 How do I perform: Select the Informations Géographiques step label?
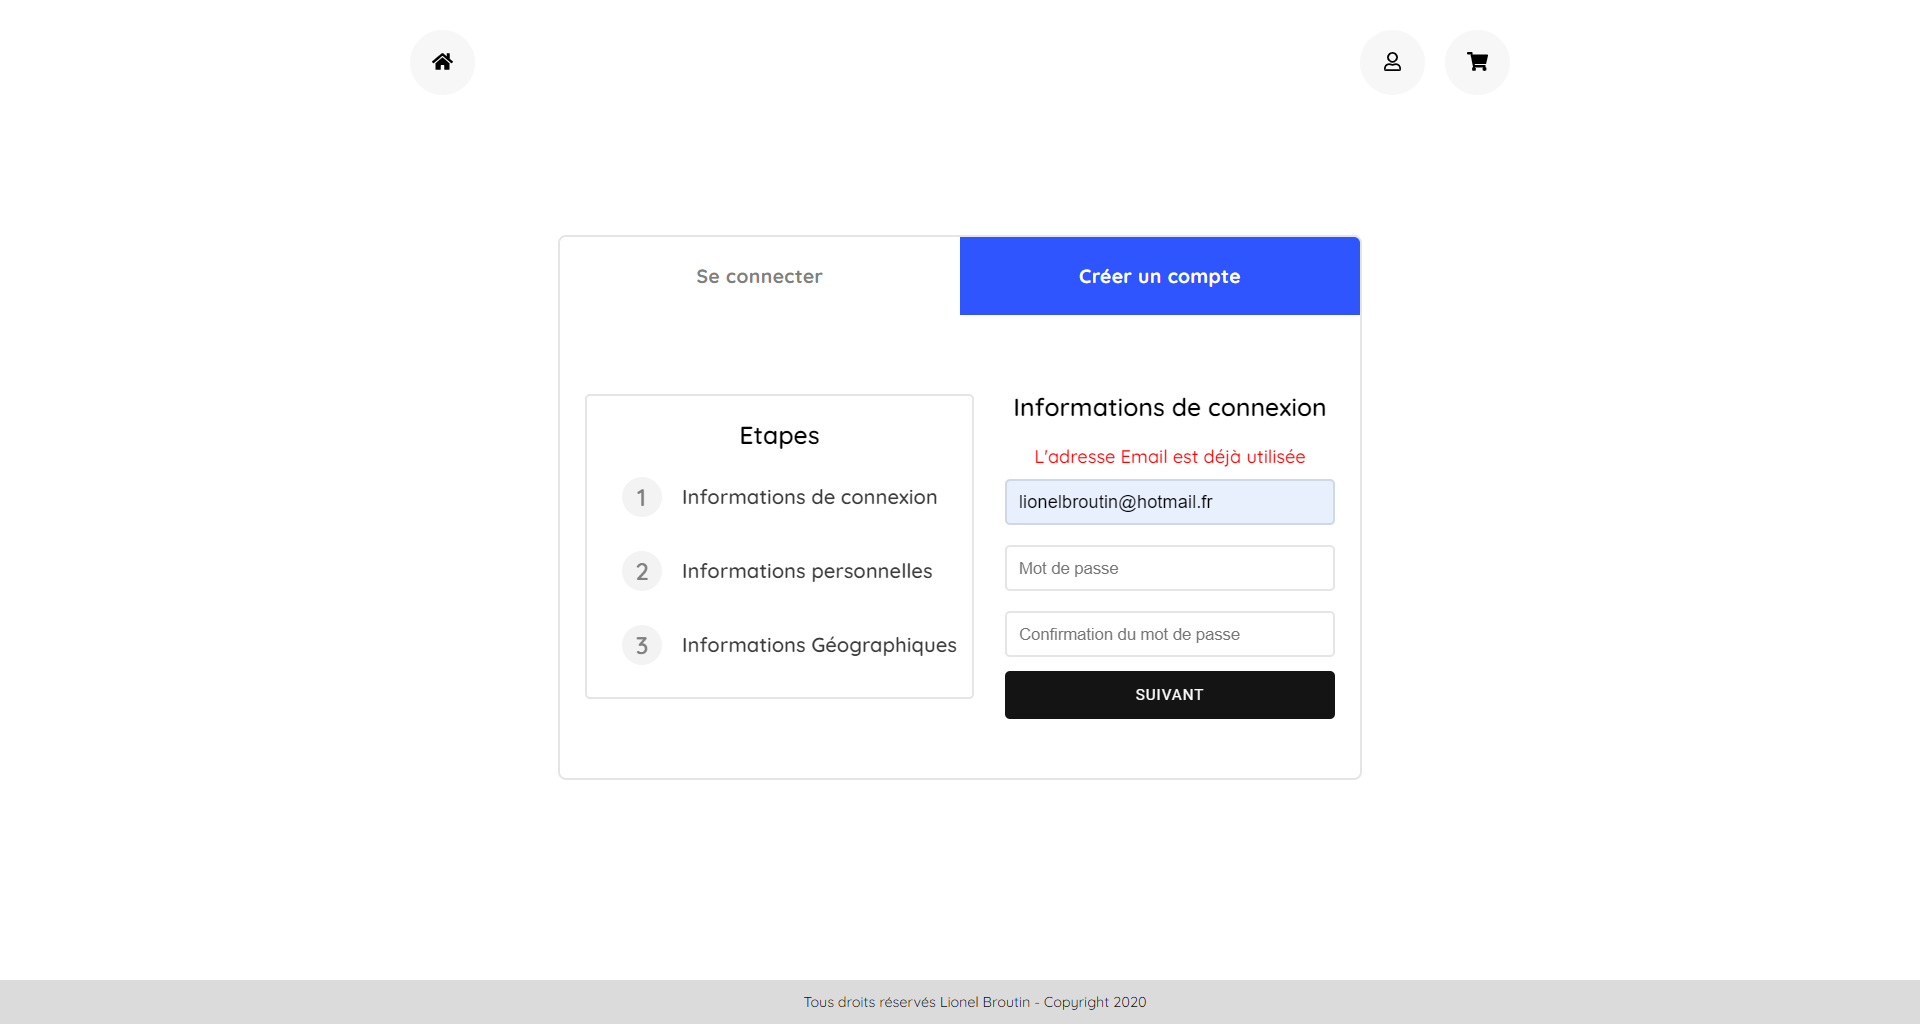coord(818,645)
